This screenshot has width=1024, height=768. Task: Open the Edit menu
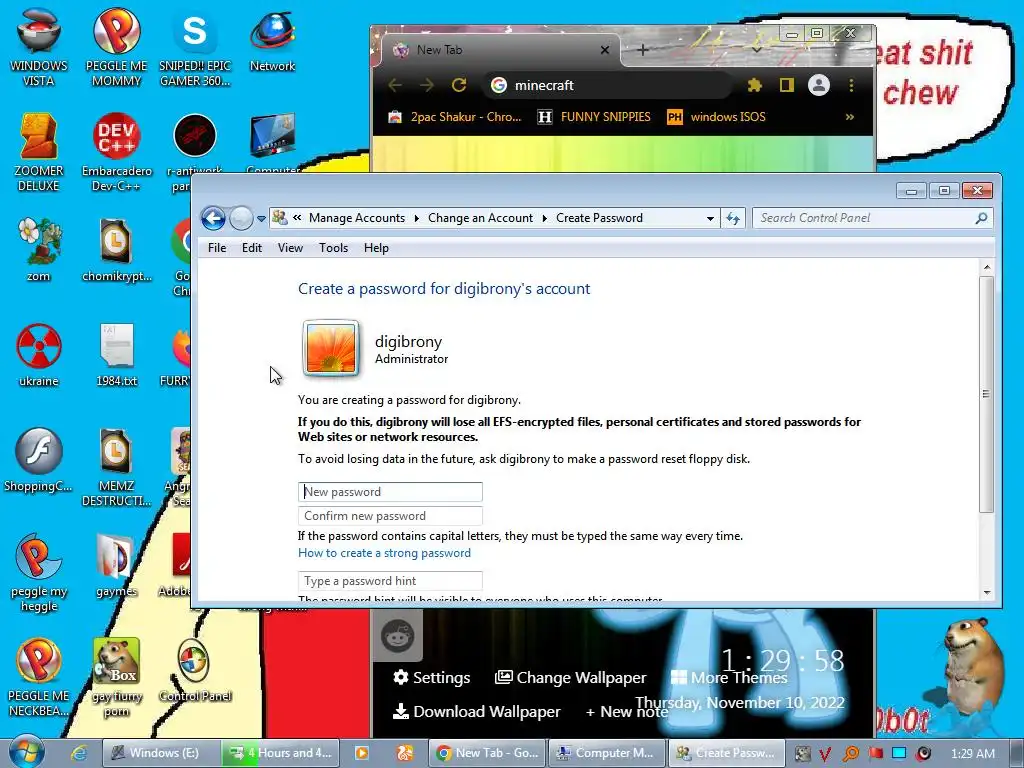coord(251,248)
